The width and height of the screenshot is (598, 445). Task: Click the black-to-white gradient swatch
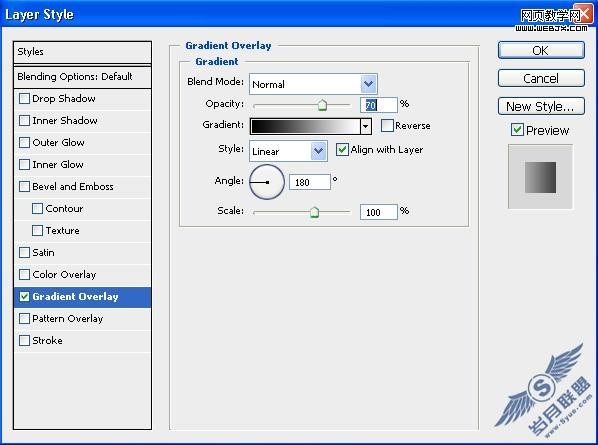coord(305,126)
